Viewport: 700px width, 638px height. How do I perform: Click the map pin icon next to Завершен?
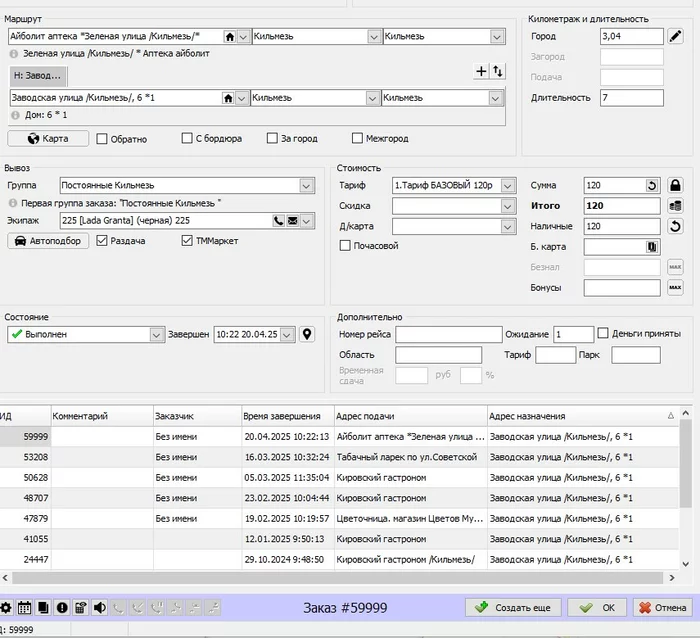point(307,334)
